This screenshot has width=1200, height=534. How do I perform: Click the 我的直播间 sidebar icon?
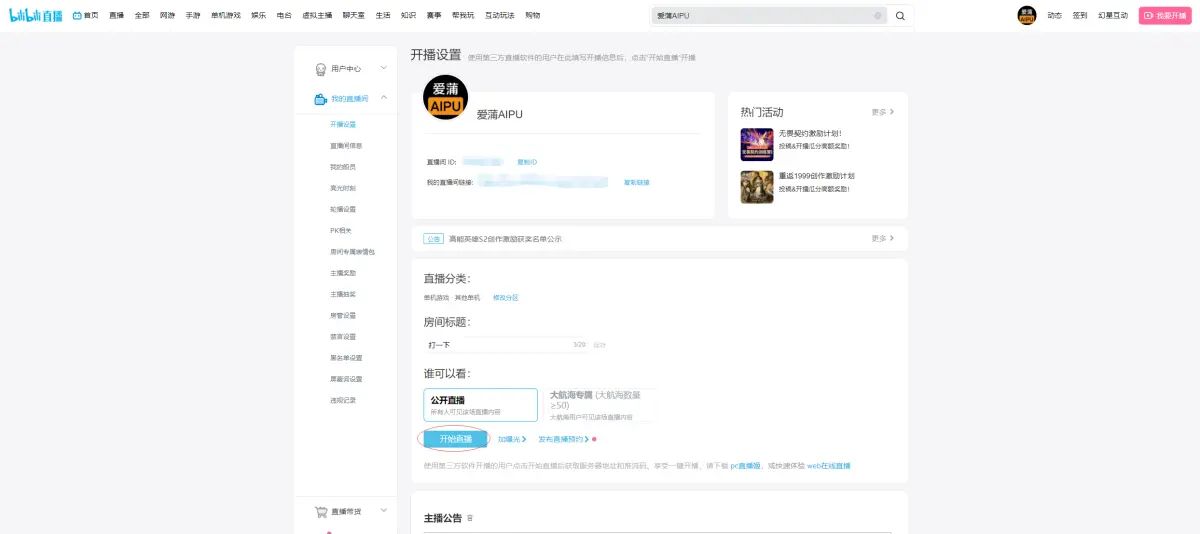tap(320, 99)
